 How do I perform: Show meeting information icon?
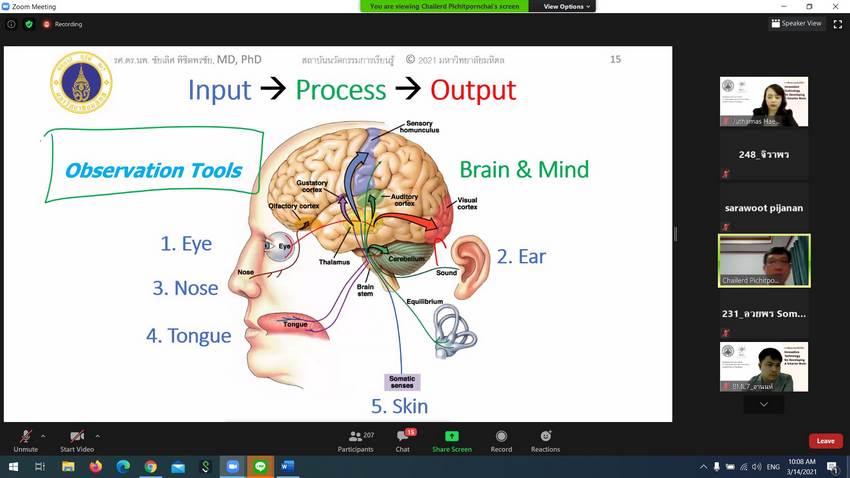[11, 23]
